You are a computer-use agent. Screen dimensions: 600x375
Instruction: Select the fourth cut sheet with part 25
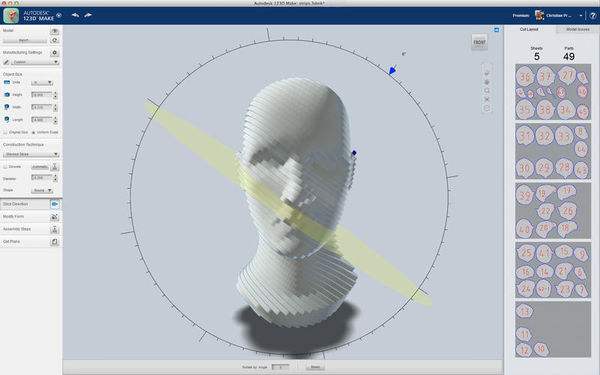click(x=553, y=270)
